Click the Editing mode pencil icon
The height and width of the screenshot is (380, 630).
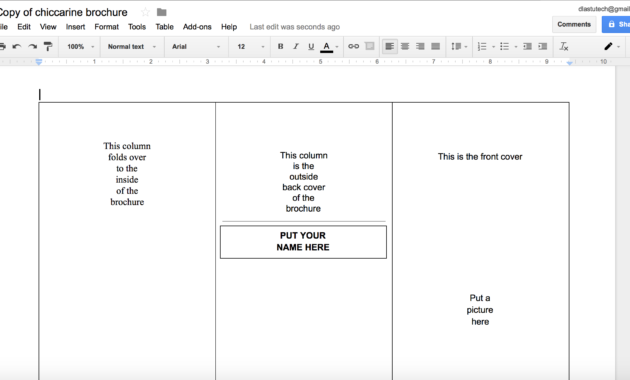(608, 47)
